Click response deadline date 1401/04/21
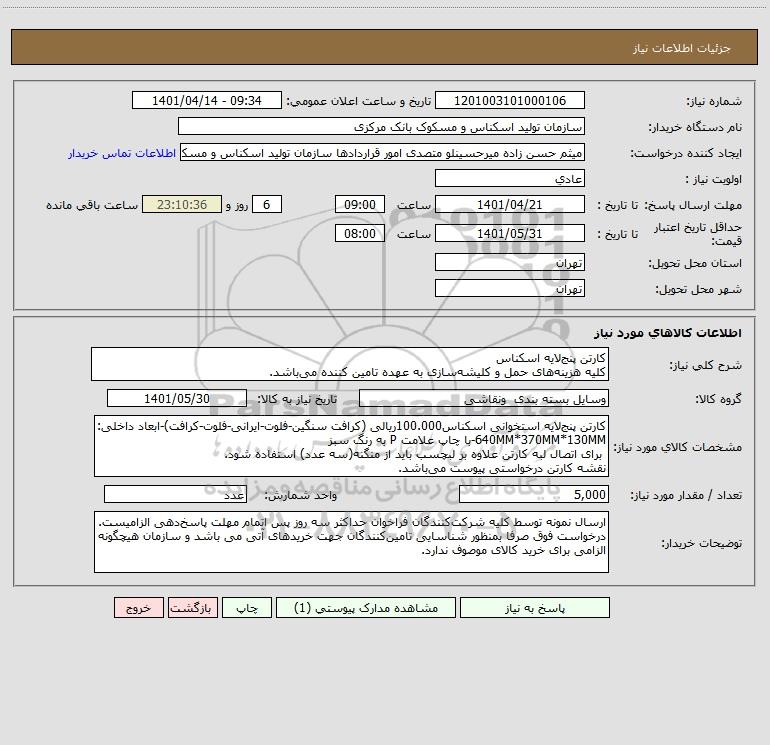 point(510,205)
